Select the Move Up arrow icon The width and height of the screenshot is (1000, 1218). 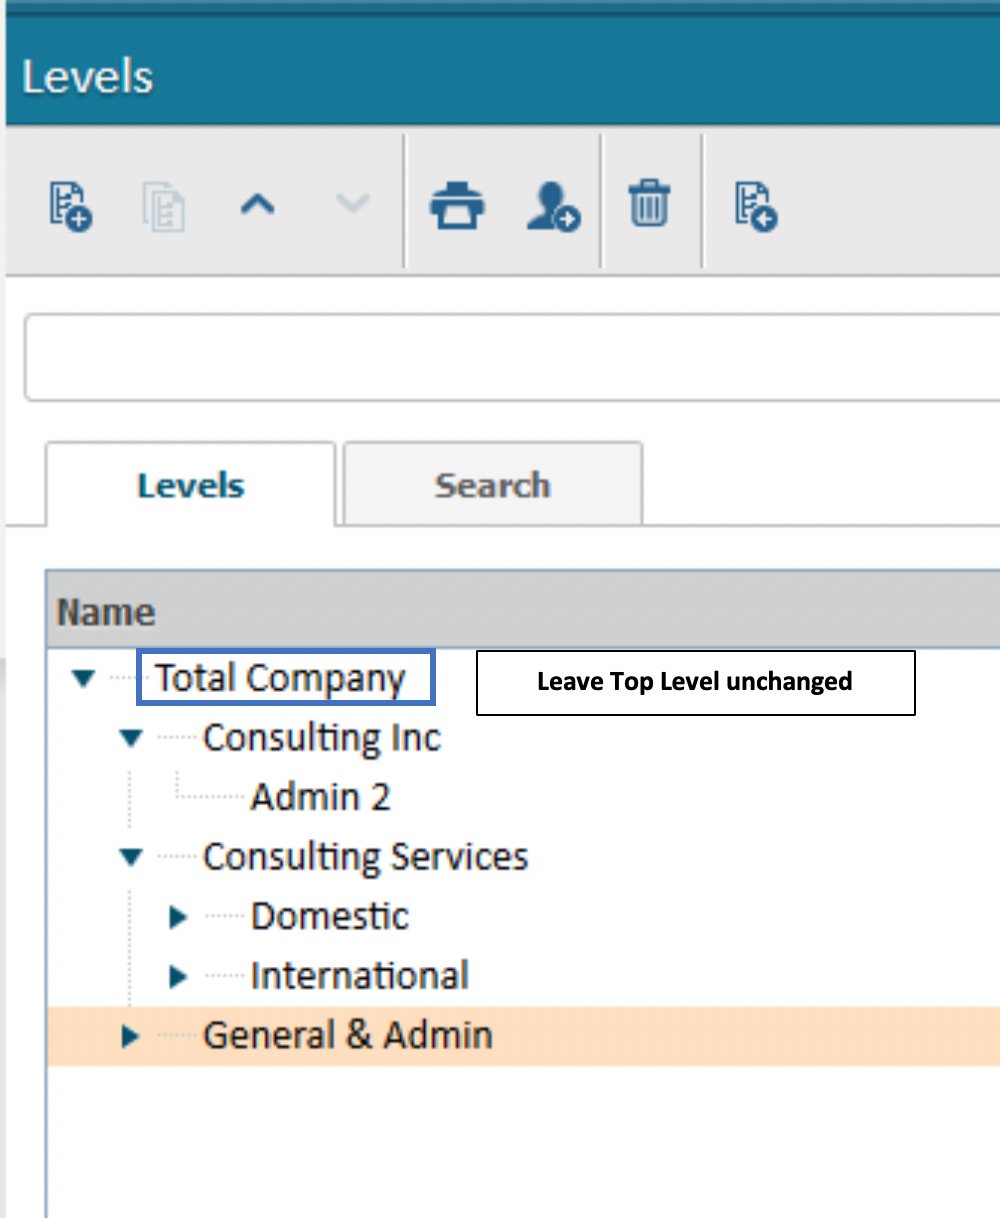point(258,205)
